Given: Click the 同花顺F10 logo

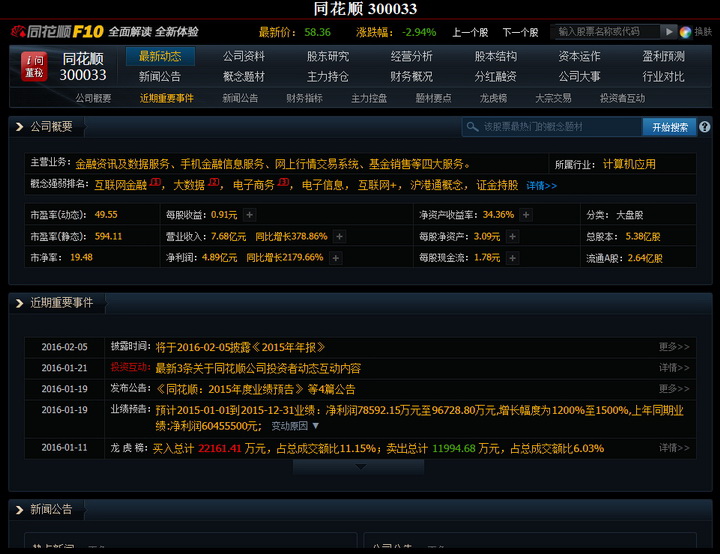Looking at the screenshot, I should (57, 31).
